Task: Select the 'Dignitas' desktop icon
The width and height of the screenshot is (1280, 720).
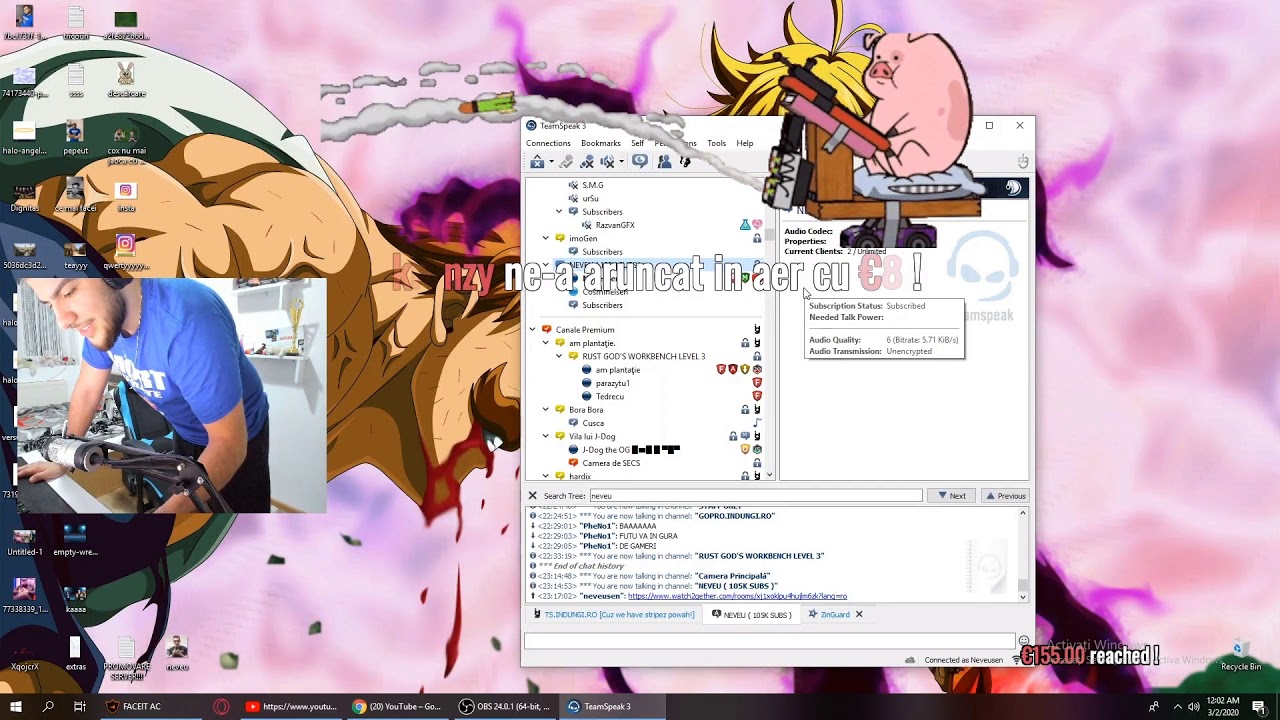Action: point(24,196)
